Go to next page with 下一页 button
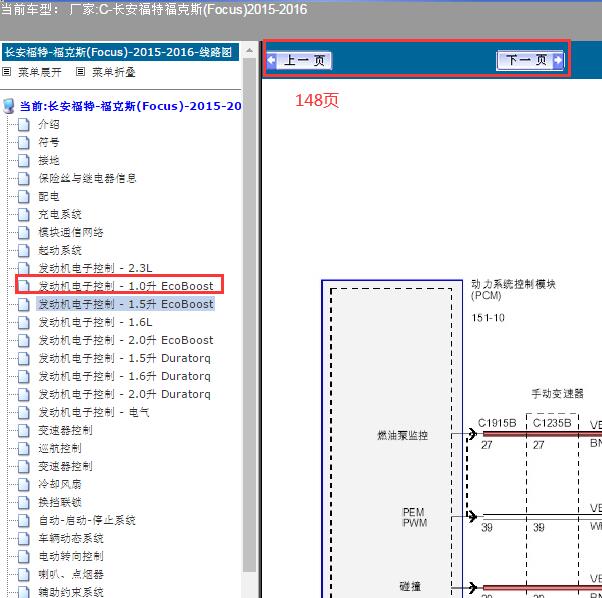This screenshot has height=598, width=602. tap(530, 60)
